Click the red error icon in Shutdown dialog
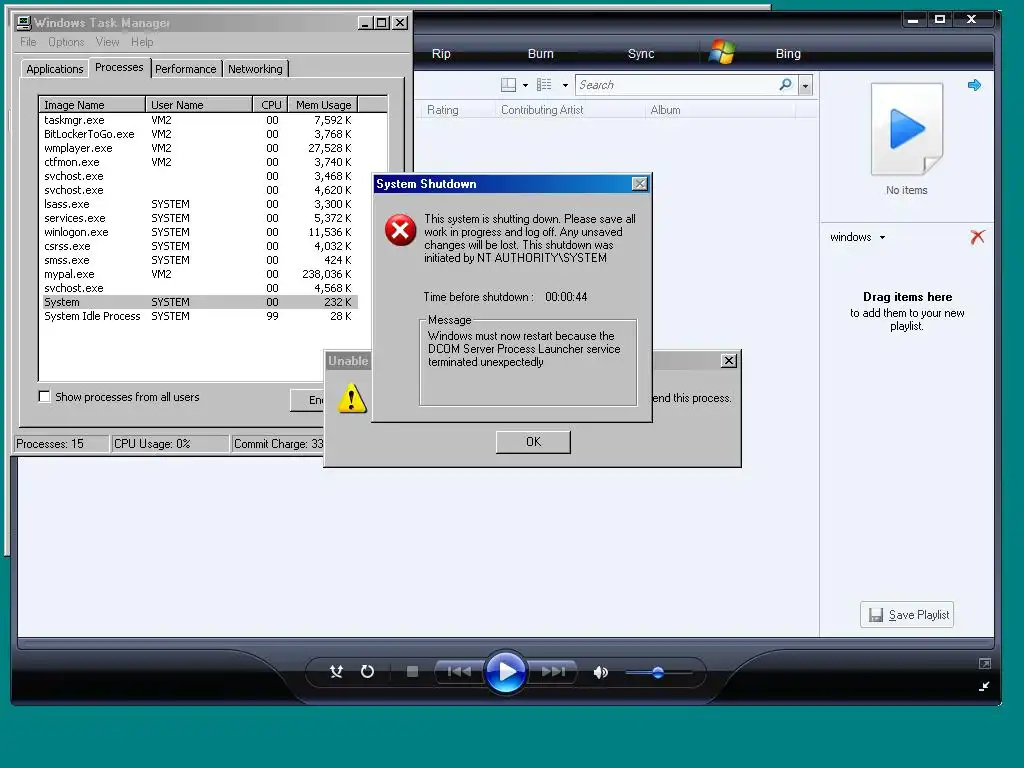The height and width of the screenshot is (768, 1024). tap(400, 230)
